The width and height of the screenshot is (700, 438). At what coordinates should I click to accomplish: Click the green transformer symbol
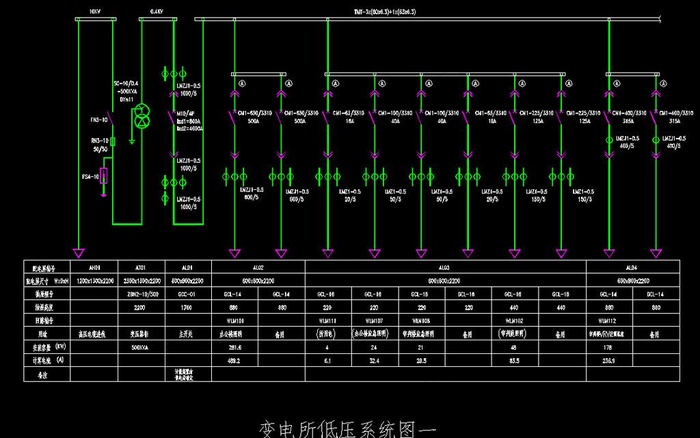(142, 116)
